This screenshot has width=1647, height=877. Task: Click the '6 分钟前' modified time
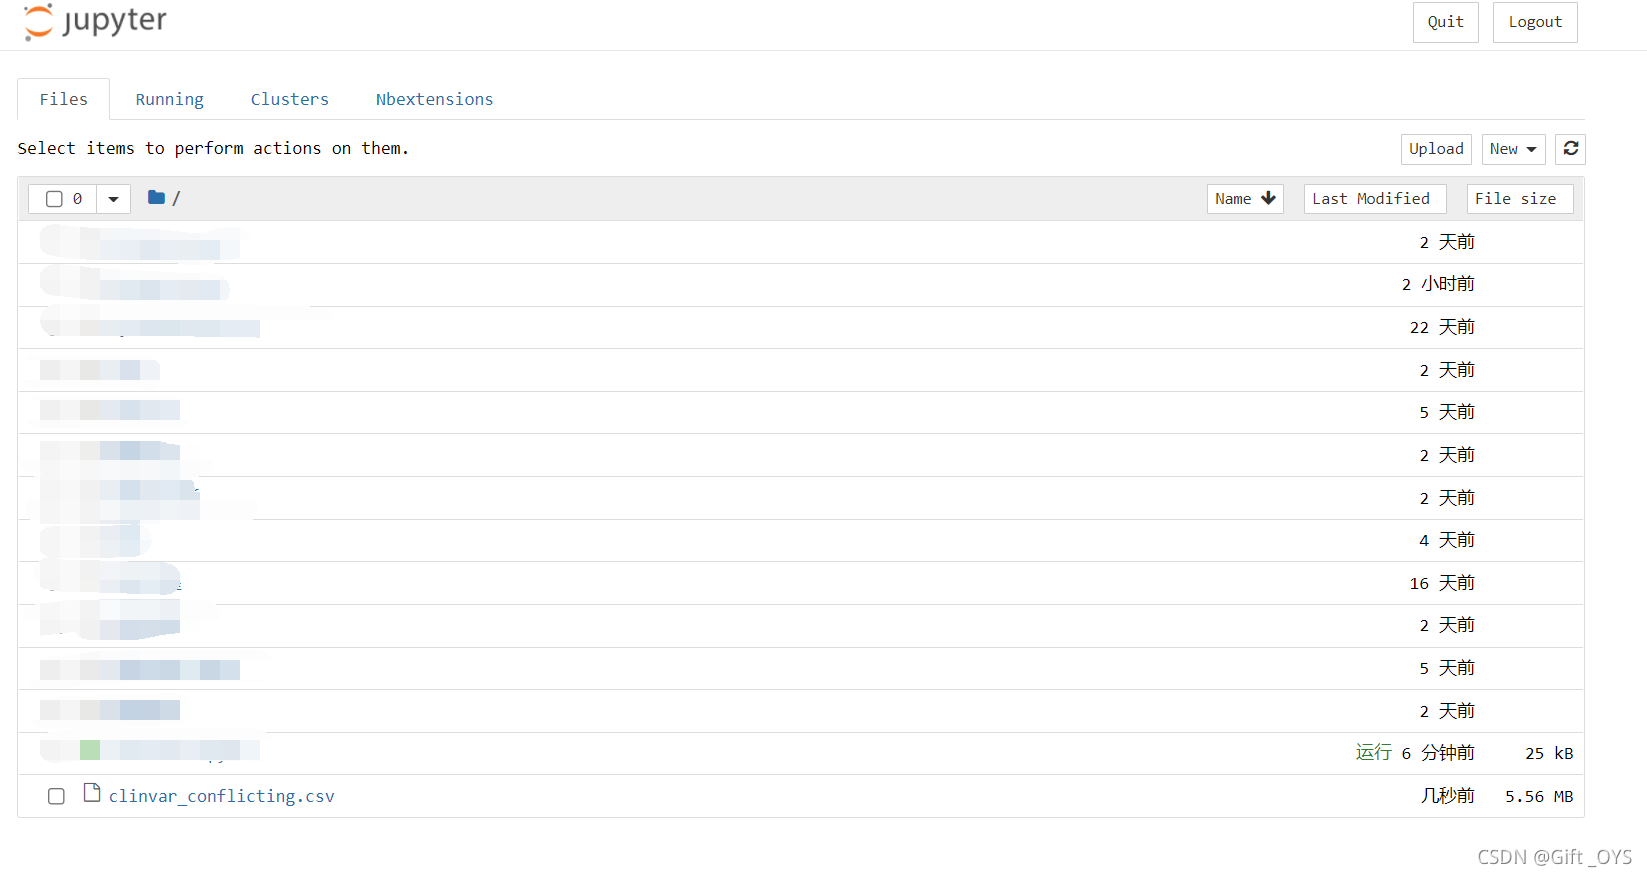click(x=1438, y=753)
